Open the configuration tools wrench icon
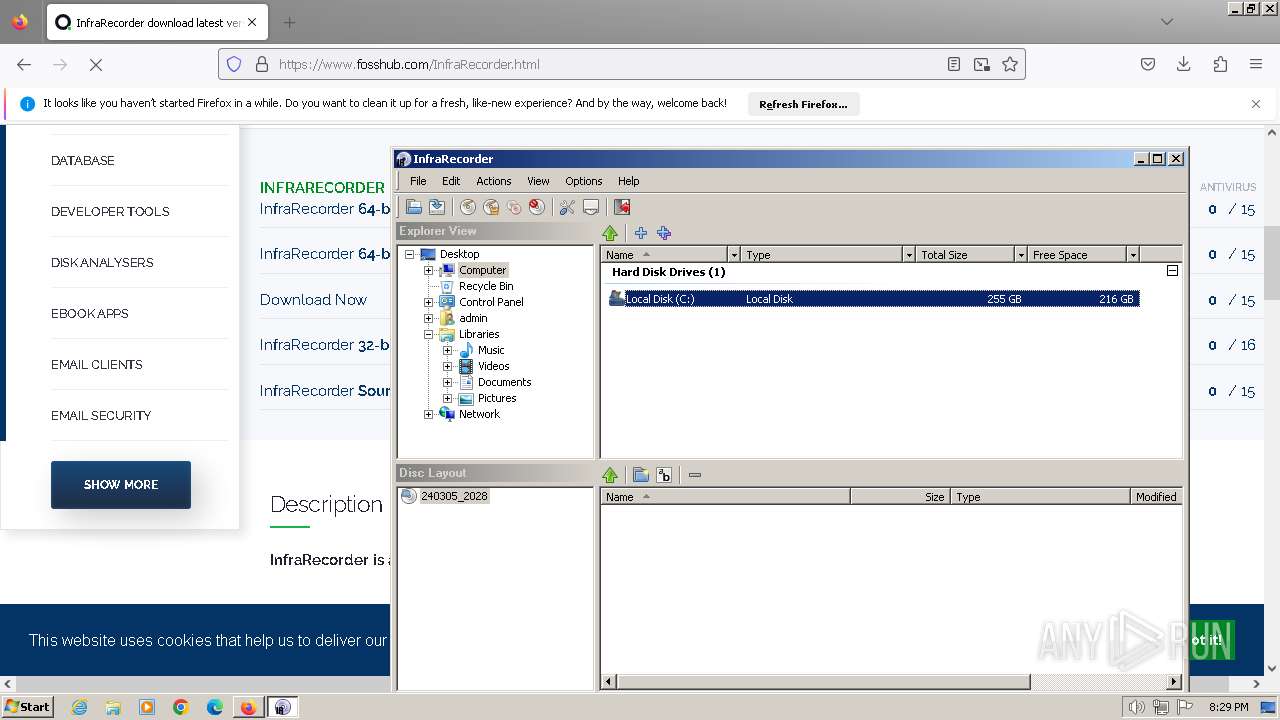 [x=567, y=207]
